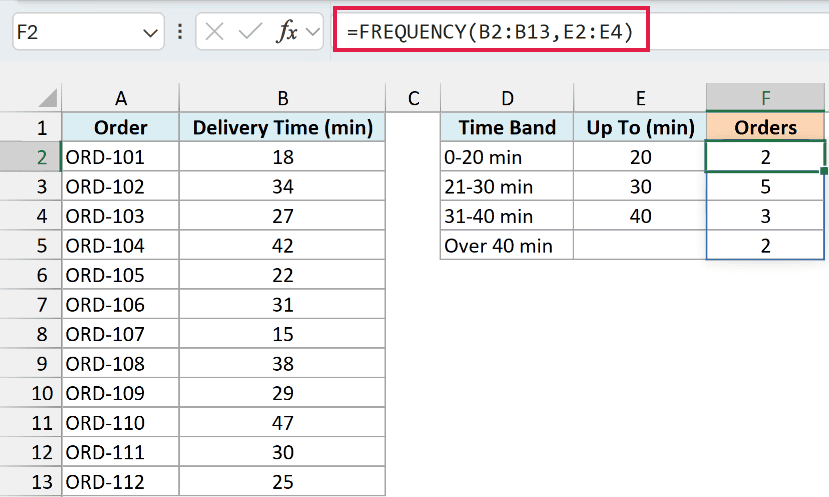Select delivery time cell 15
Viewport: 829px width, 497px height.
tap(282, 334)
